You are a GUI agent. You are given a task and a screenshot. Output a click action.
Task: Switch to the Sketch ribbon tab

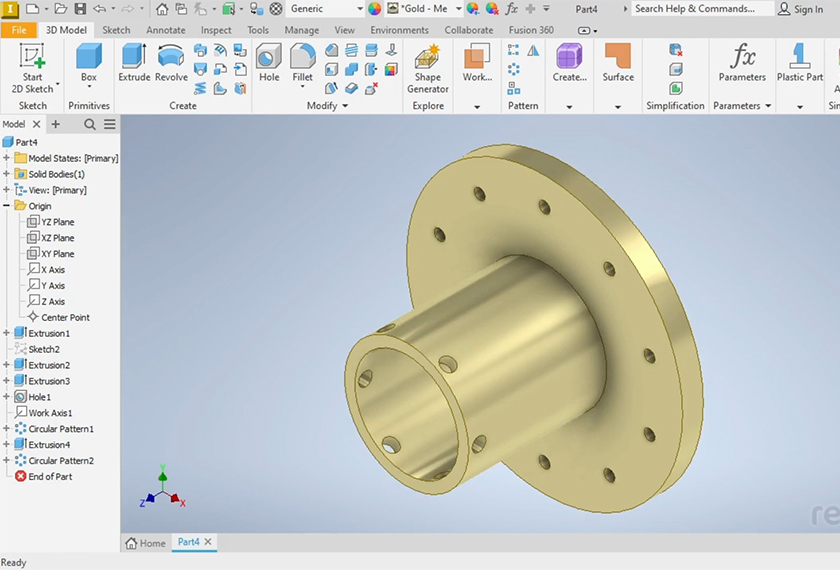tap(116, 30)
